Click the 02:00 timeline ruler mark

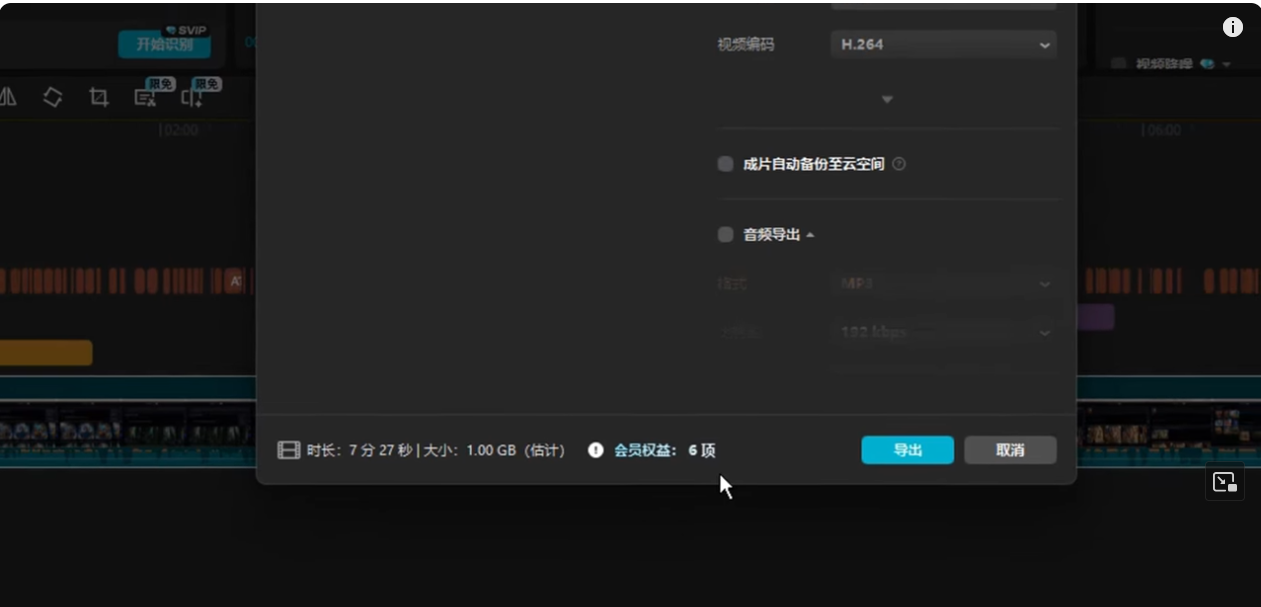click(179, 130)
